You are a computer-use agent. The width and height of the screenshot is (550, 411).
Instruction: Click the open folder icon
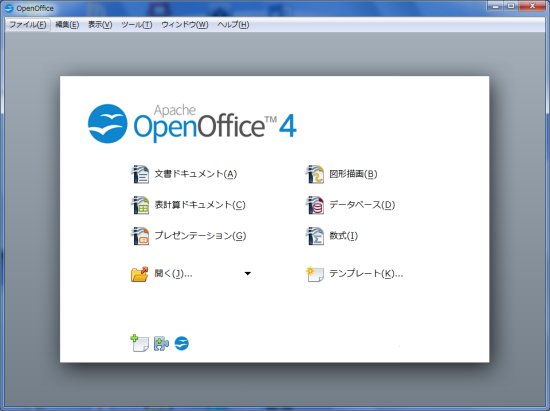pyautogui.click(x=140, y=274)
